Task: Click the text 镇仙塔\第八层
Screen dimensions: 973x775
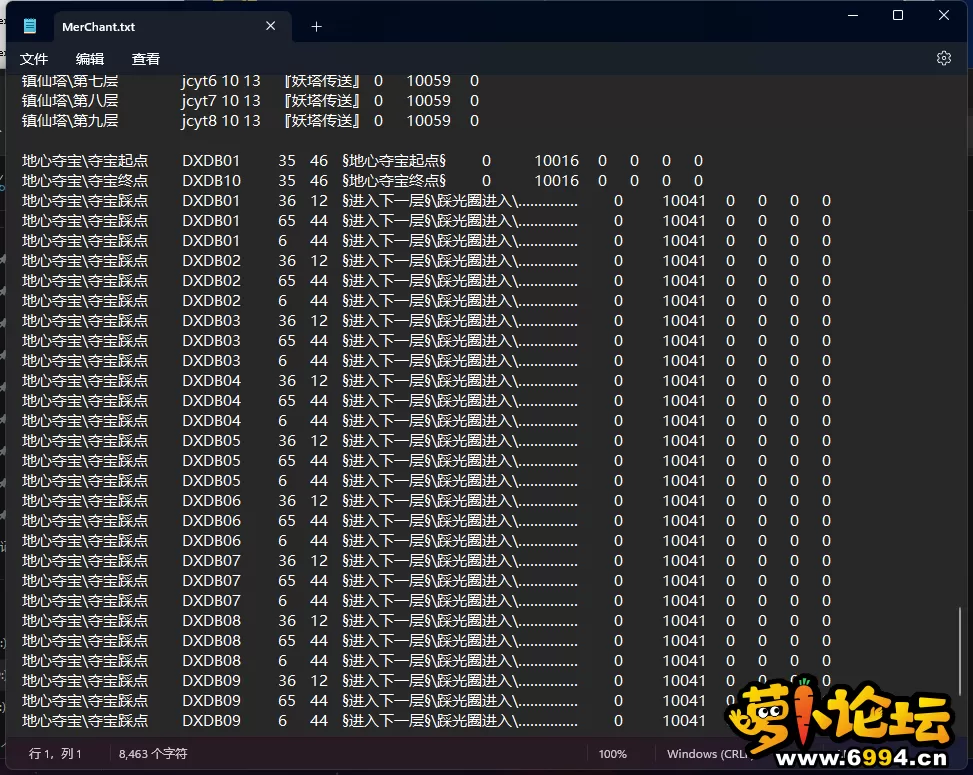Action: point(70,101)
